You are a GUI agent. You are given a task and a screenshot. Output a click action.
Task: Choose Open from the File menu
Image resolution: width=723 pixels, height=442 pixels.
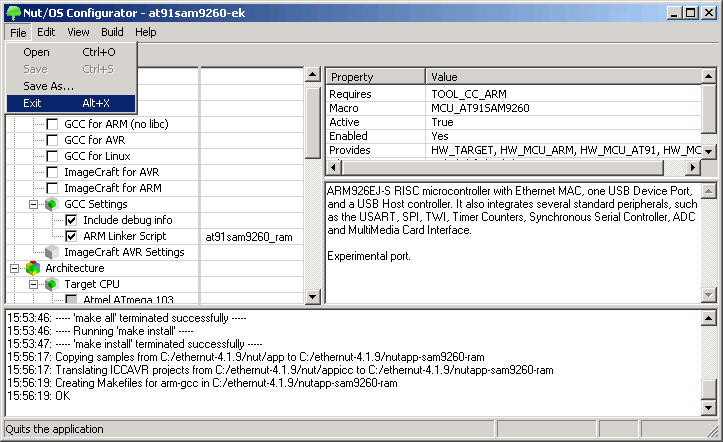(x=71, y=52)
